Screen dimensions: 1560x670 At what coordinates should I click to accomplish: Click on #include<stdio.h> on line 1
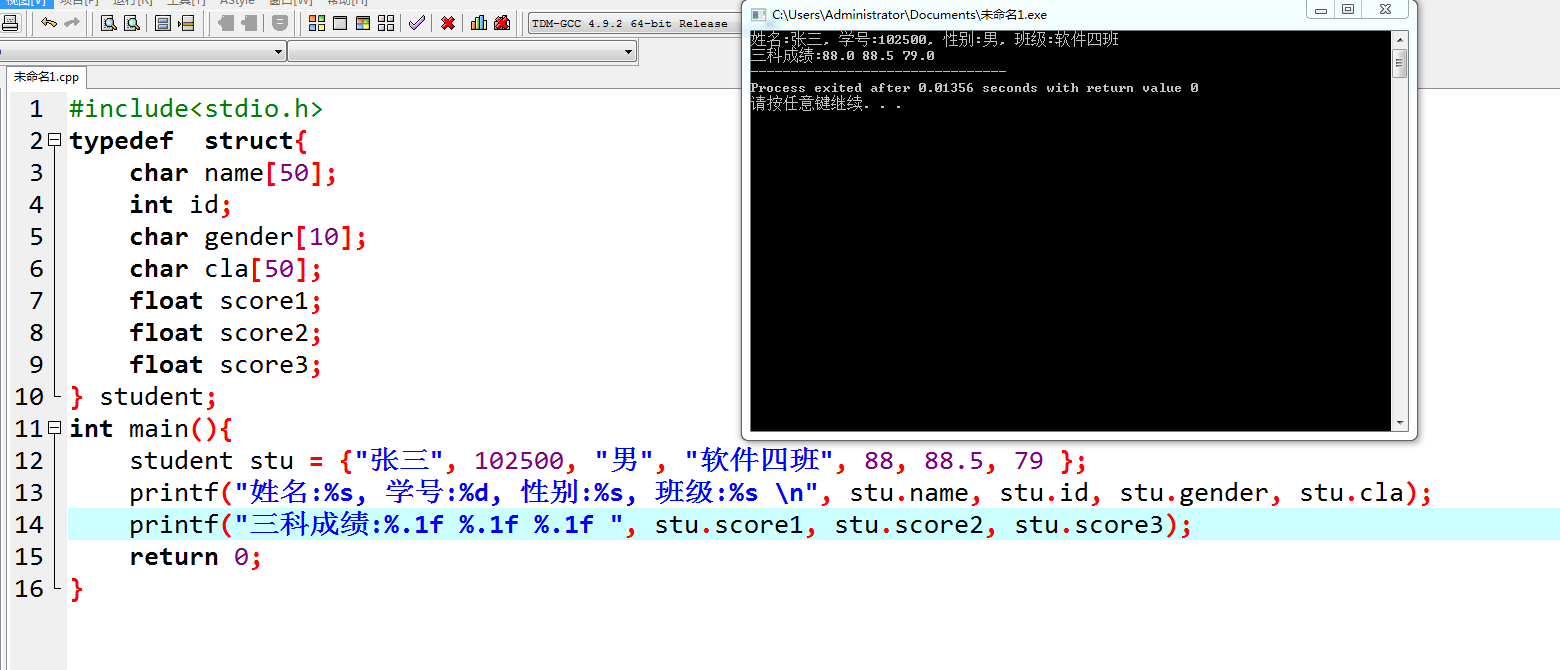tap(196, 108)
